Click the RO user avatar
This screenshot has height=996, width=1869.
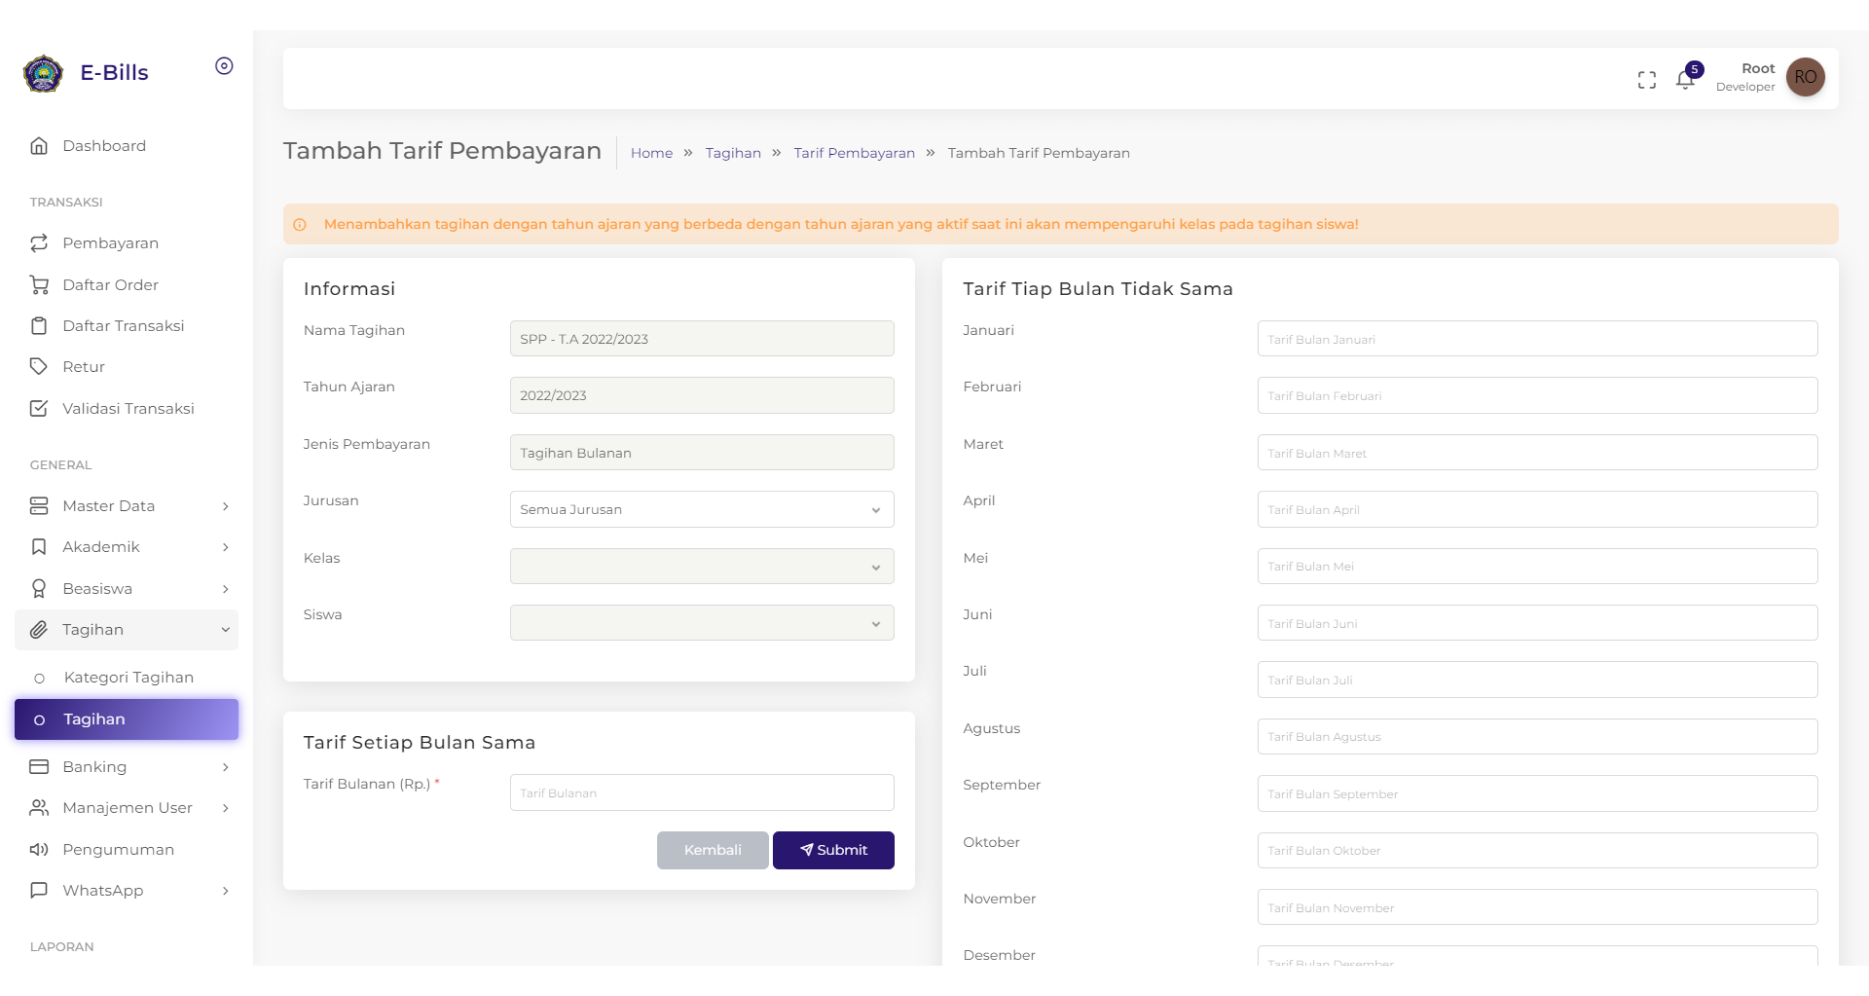(x=1805, y=77)
